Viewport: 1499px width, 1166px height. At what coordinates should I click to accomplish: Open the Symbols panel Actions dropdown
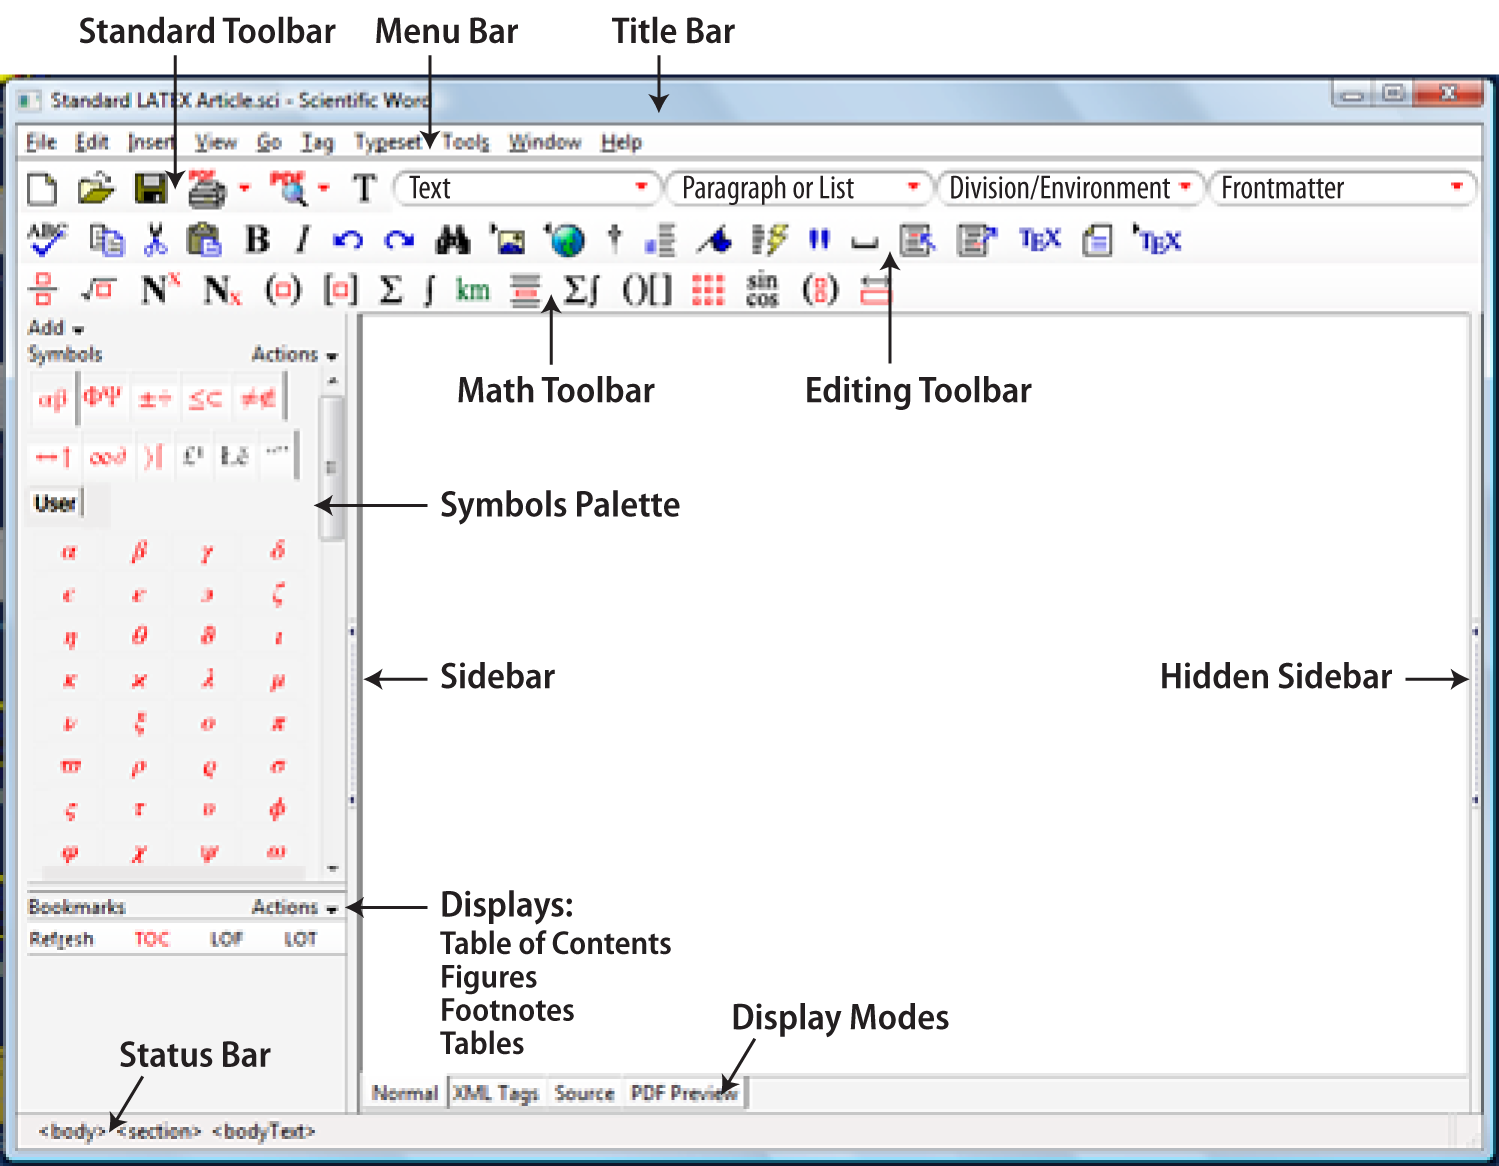point(294,354)
